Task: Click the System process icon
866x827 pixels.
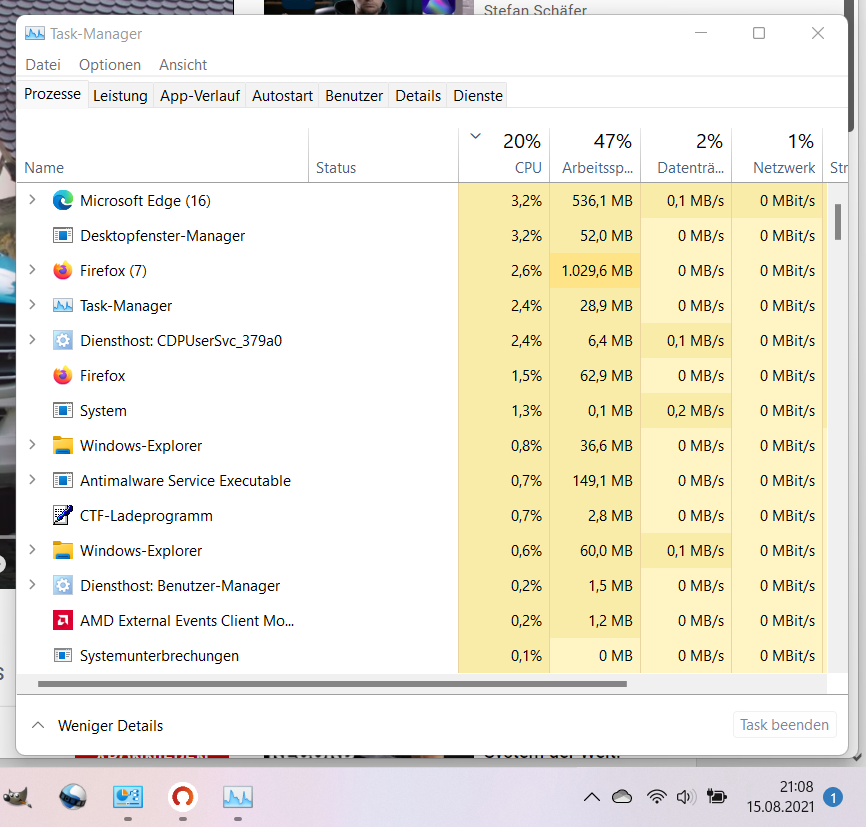Action: pyautogui.click(x=62, y=410)
